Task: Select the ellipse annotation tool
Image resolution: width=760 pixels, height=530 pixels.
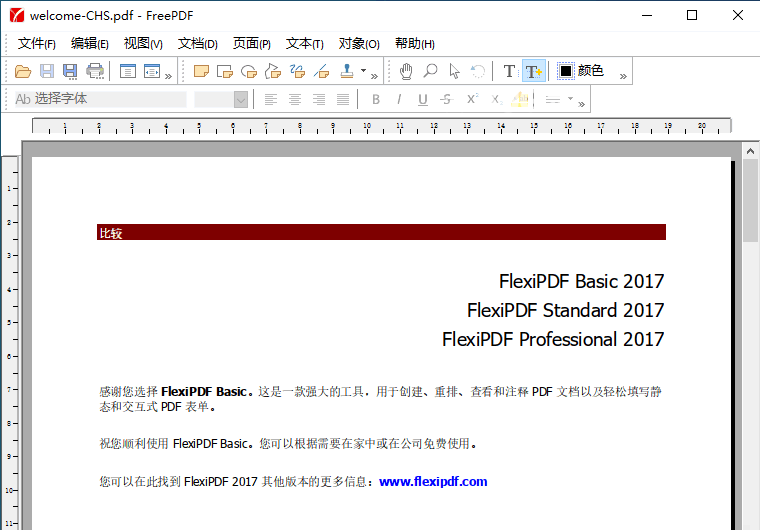Action: [249, 71]
